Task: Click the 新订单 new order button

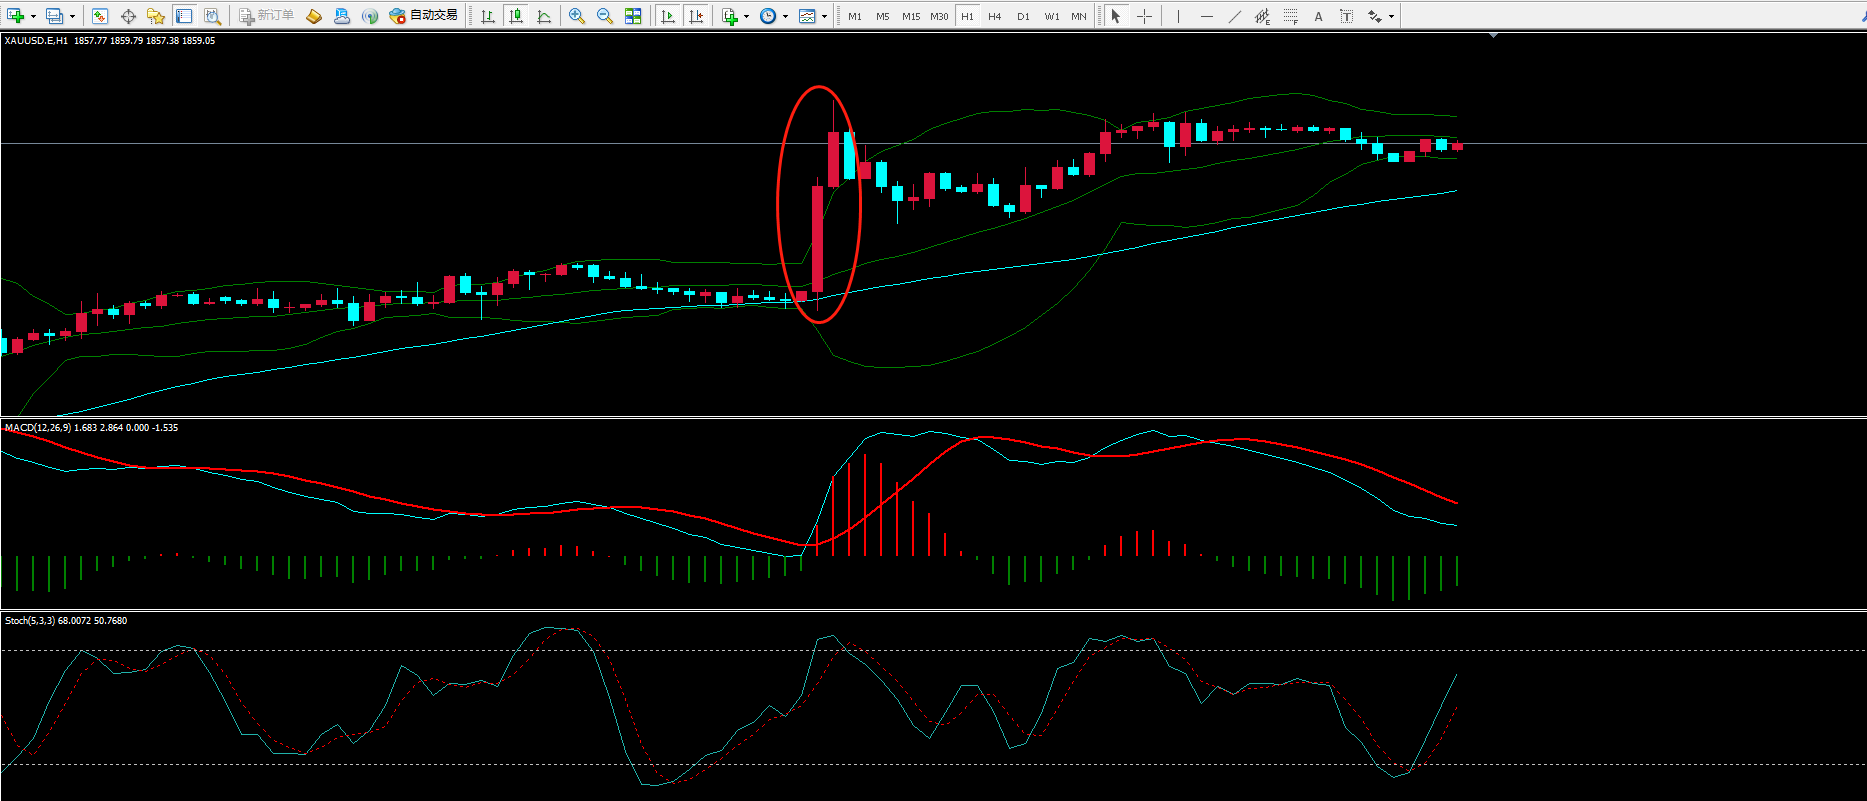Action: 266,16
